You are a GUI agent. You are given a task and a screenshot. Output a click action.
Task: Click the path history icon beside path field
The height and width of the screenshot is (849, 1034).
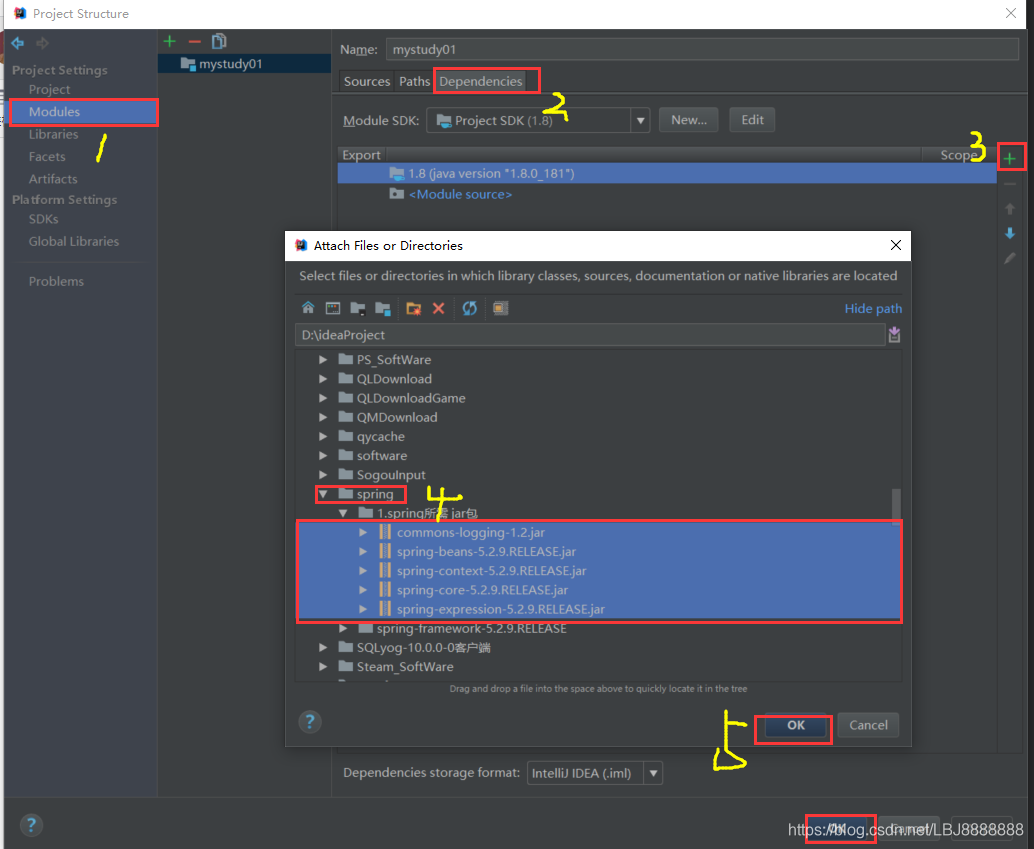[x=894, y=334]
